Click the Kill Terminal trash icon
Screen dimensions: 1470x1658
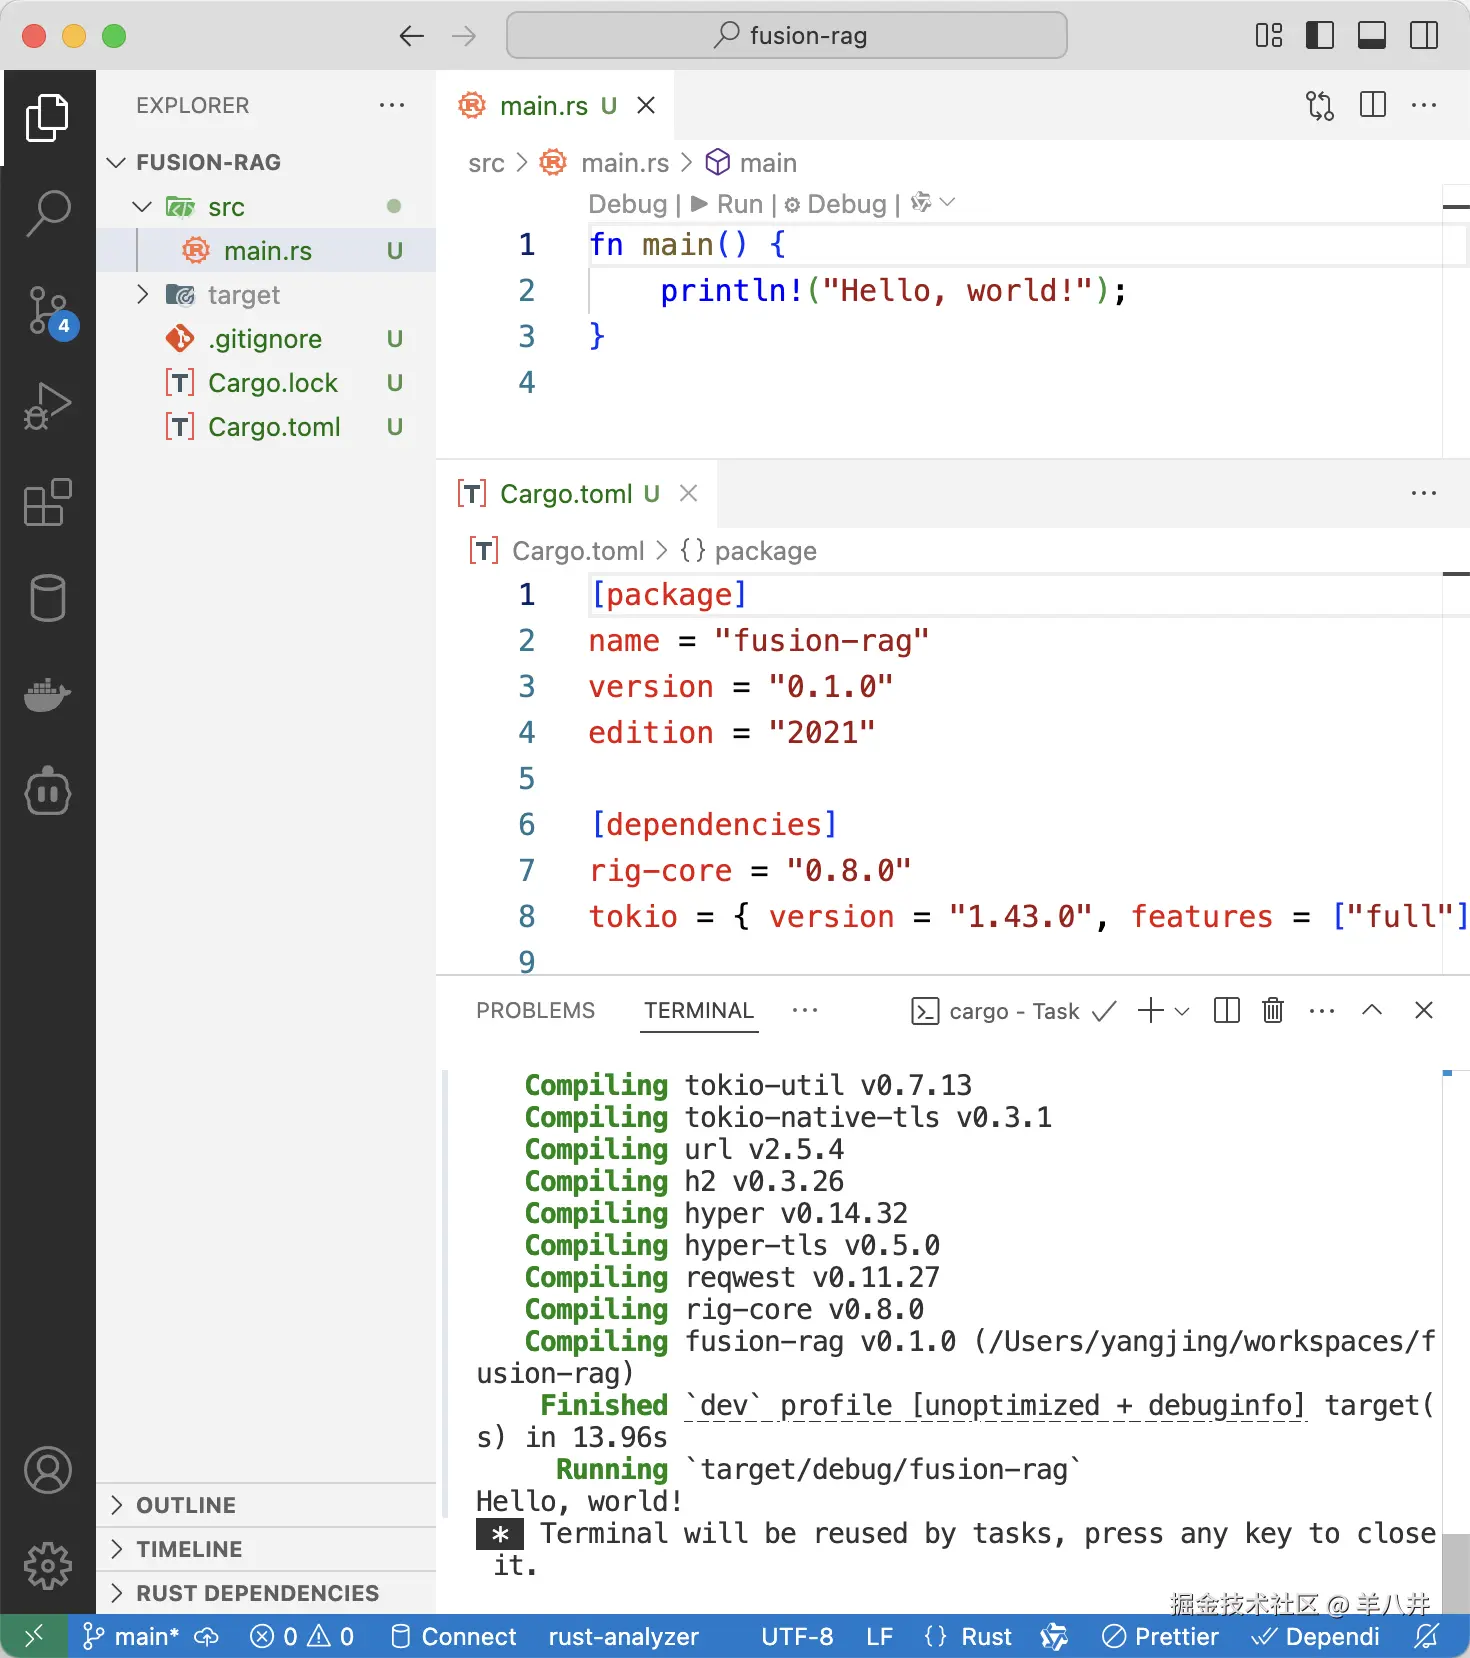coord(1272,1011)
